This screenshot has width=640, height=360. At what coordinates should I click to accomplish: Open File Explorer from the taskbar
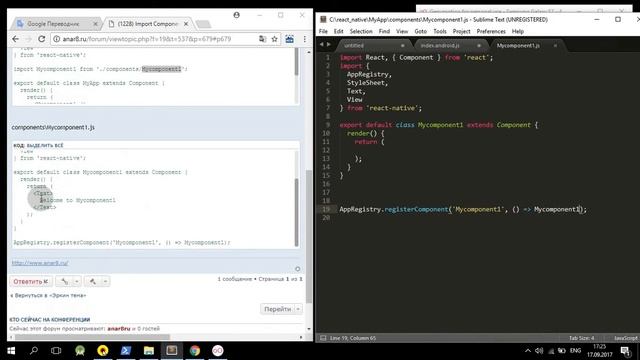point(149,351)
